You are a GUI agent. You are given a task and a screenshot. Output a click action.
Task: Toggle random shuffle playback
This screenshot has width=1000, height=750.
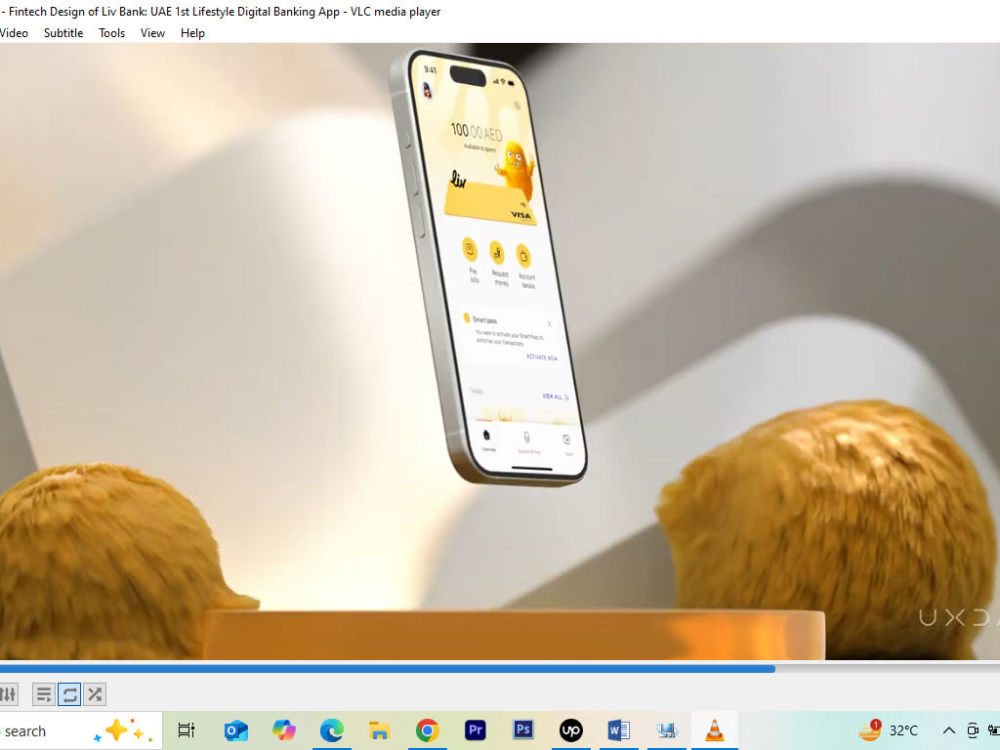click(x=95, y=694)
